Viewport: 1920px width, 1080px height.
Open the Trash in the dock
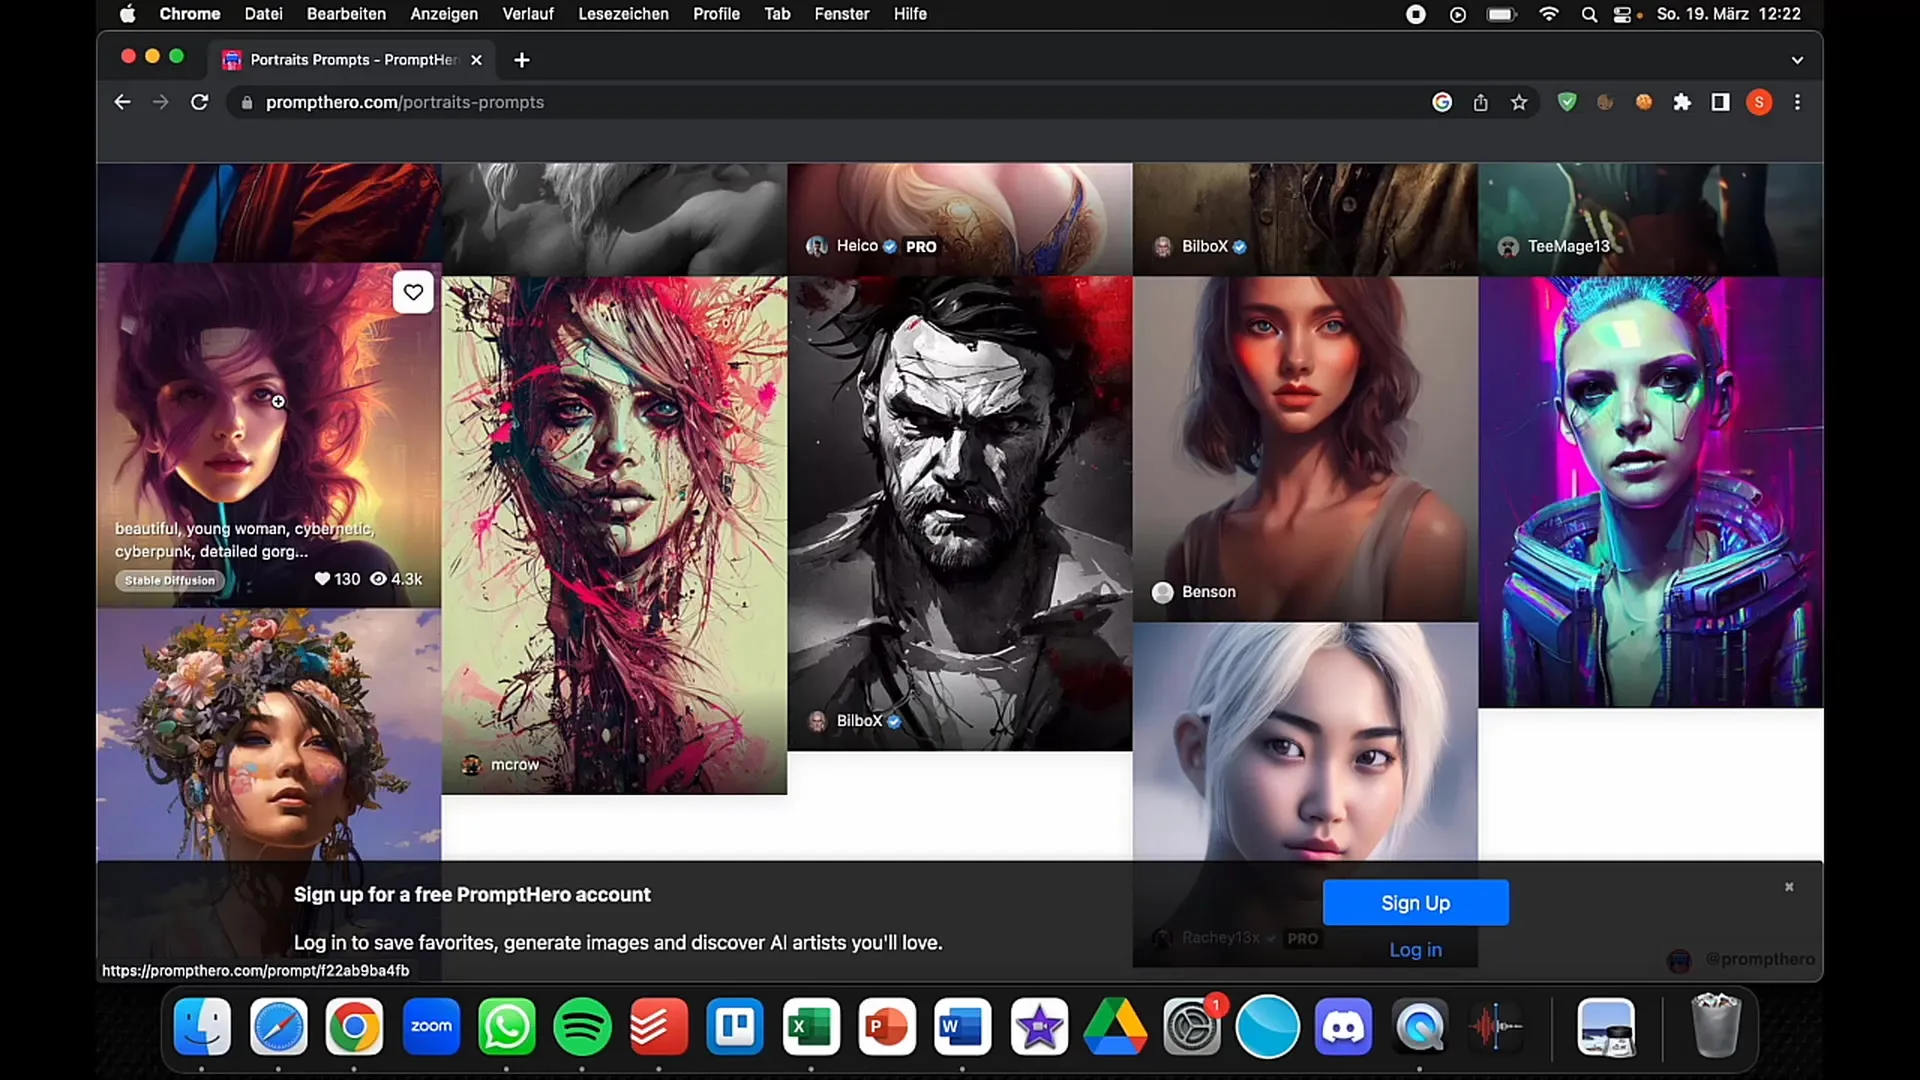point(1716,1027)
